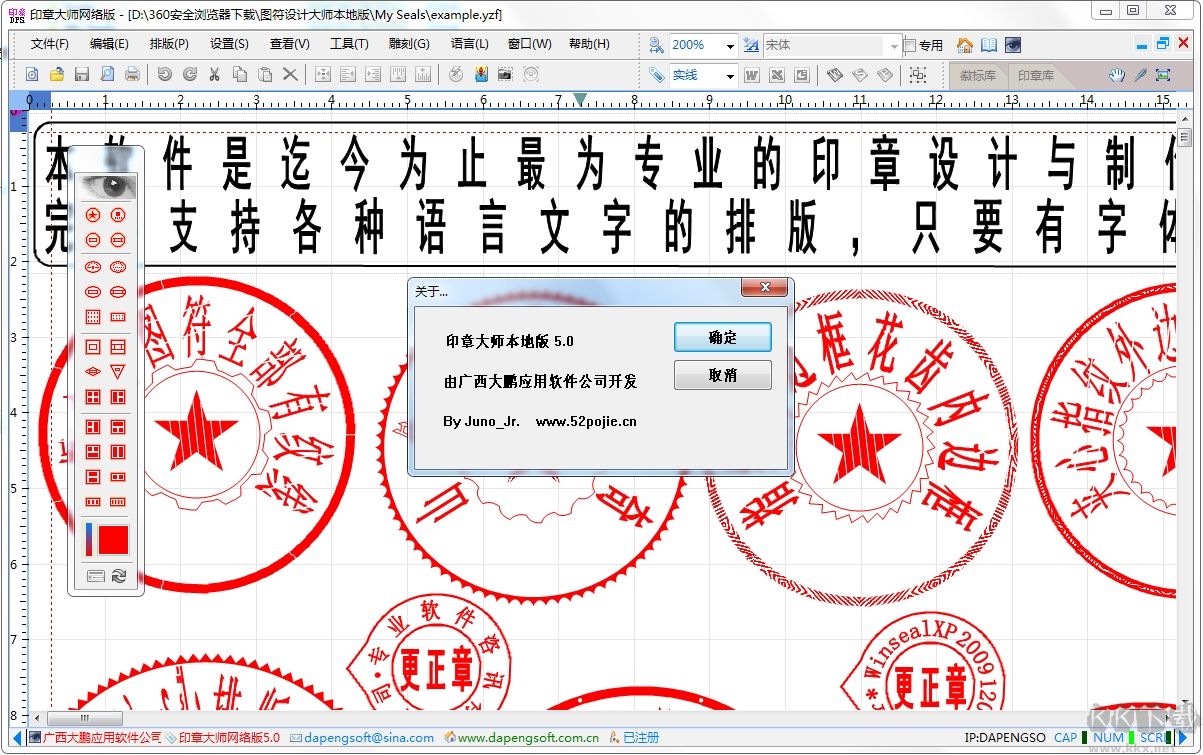Click the vertical scrollbar thumb
The width and height of the screenshot is (1203, 755).
pos(1185,138)
